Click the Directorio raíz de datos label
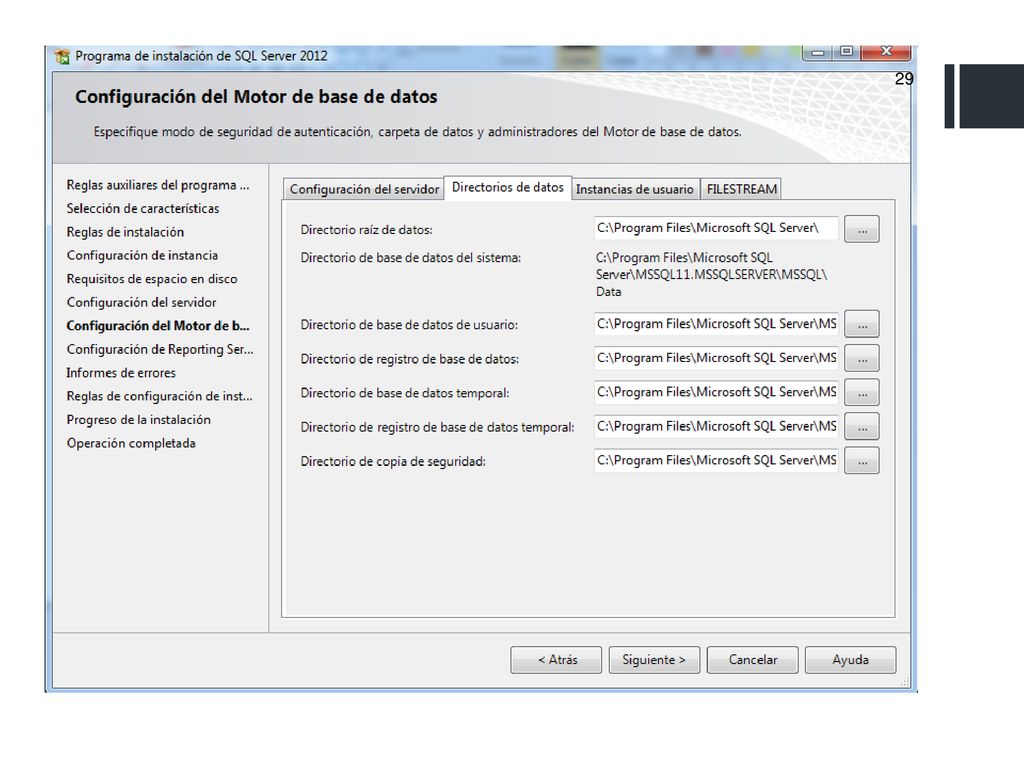This screenshot has width=1024, height=768. point(366,230)
